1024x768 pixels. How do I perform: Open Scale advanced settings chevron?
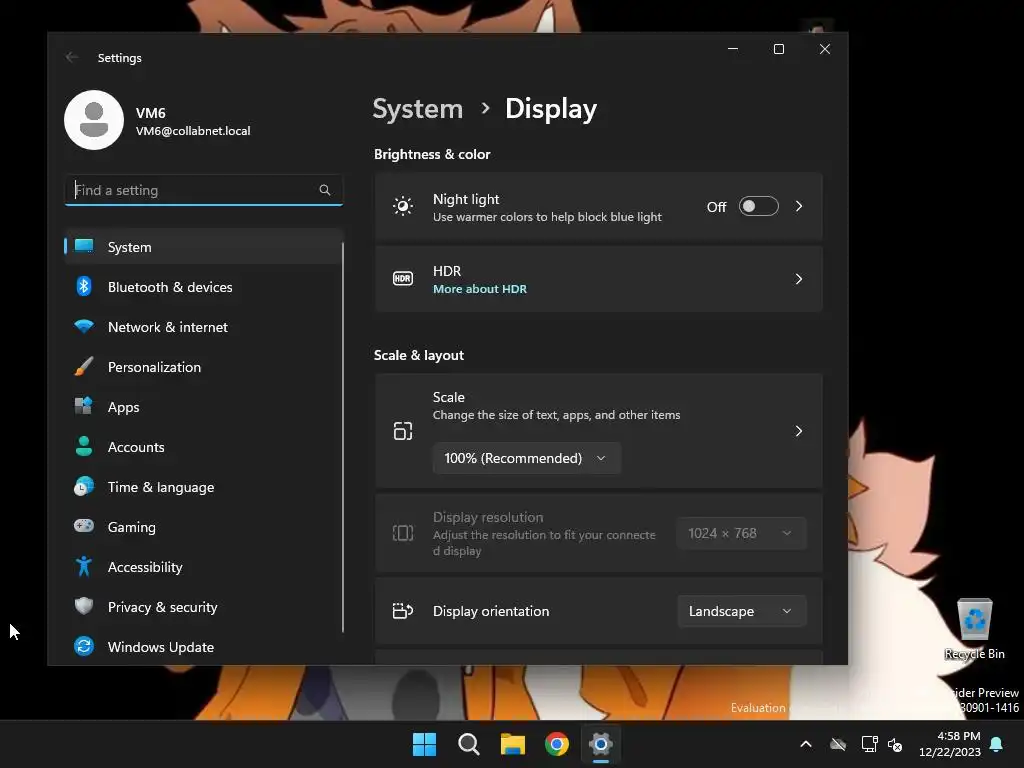pyautogui.click(x=799, y=431)
